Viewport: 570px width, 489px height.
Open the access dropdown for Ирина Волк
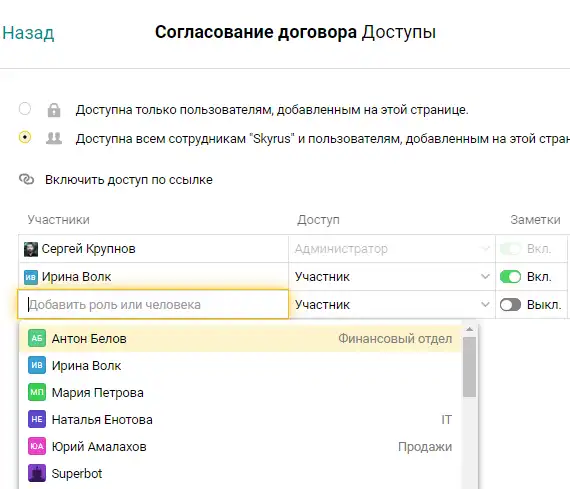[392, 277]
